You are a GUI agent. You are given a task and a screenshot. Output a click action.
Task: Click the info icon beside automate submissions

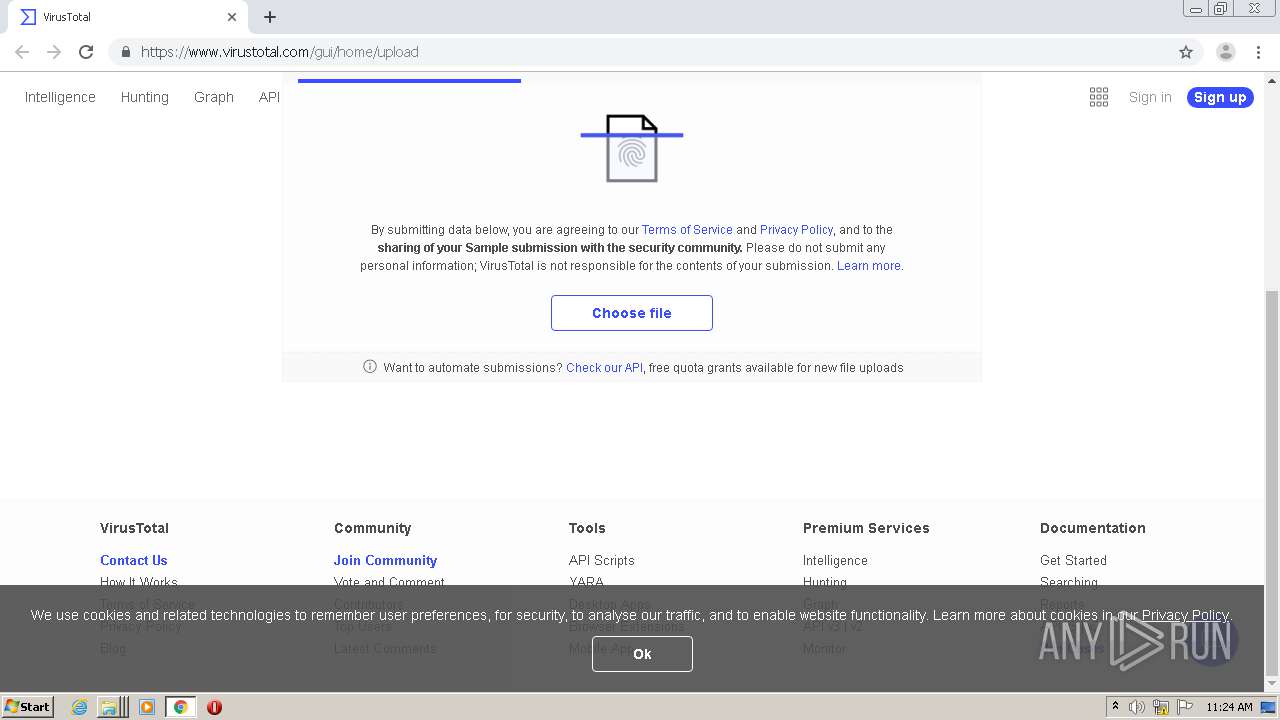click(x=370, y=367)
